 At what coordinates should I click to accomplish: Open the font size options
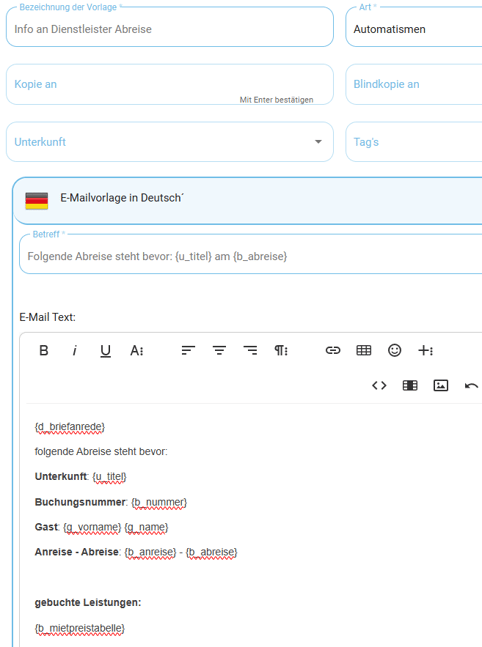(137, 350)
